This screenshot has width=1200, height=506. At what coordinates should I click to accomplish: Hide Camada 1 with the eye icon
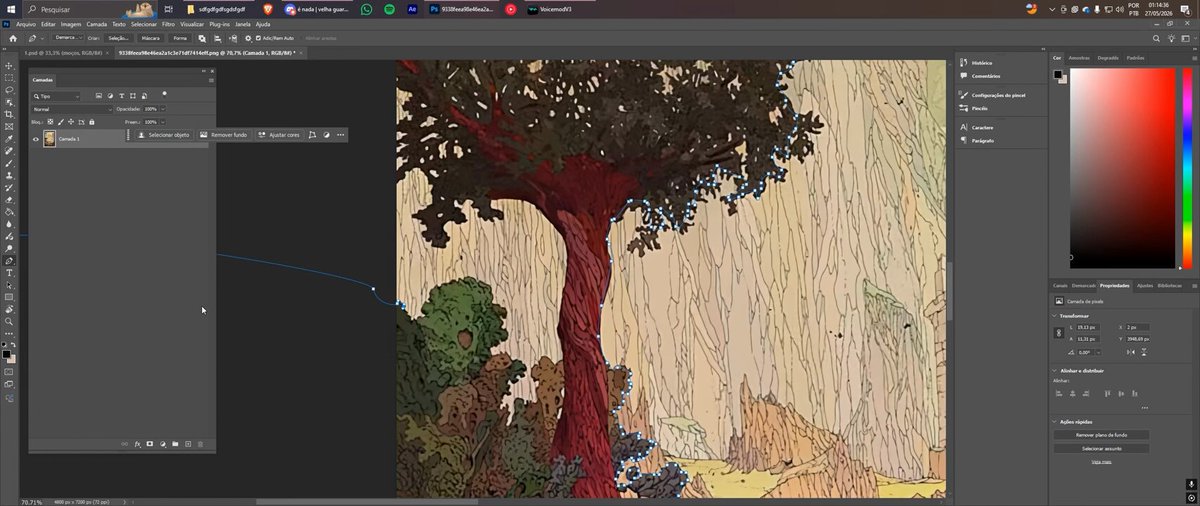(x=36, y=139)
